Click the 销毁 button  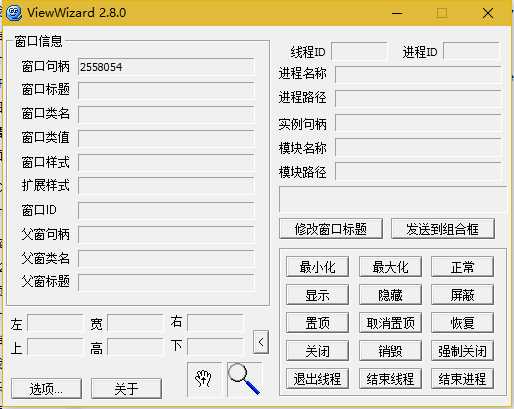(x=390, y=351)
